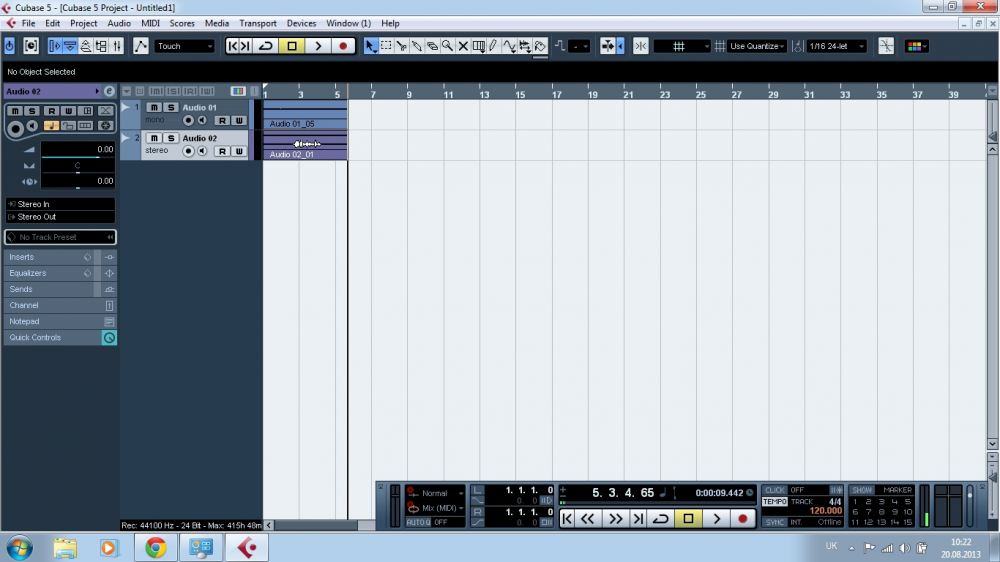The image size is (1000, 562).
Task: Open the Audio menu
Action: tap(119, 23)
